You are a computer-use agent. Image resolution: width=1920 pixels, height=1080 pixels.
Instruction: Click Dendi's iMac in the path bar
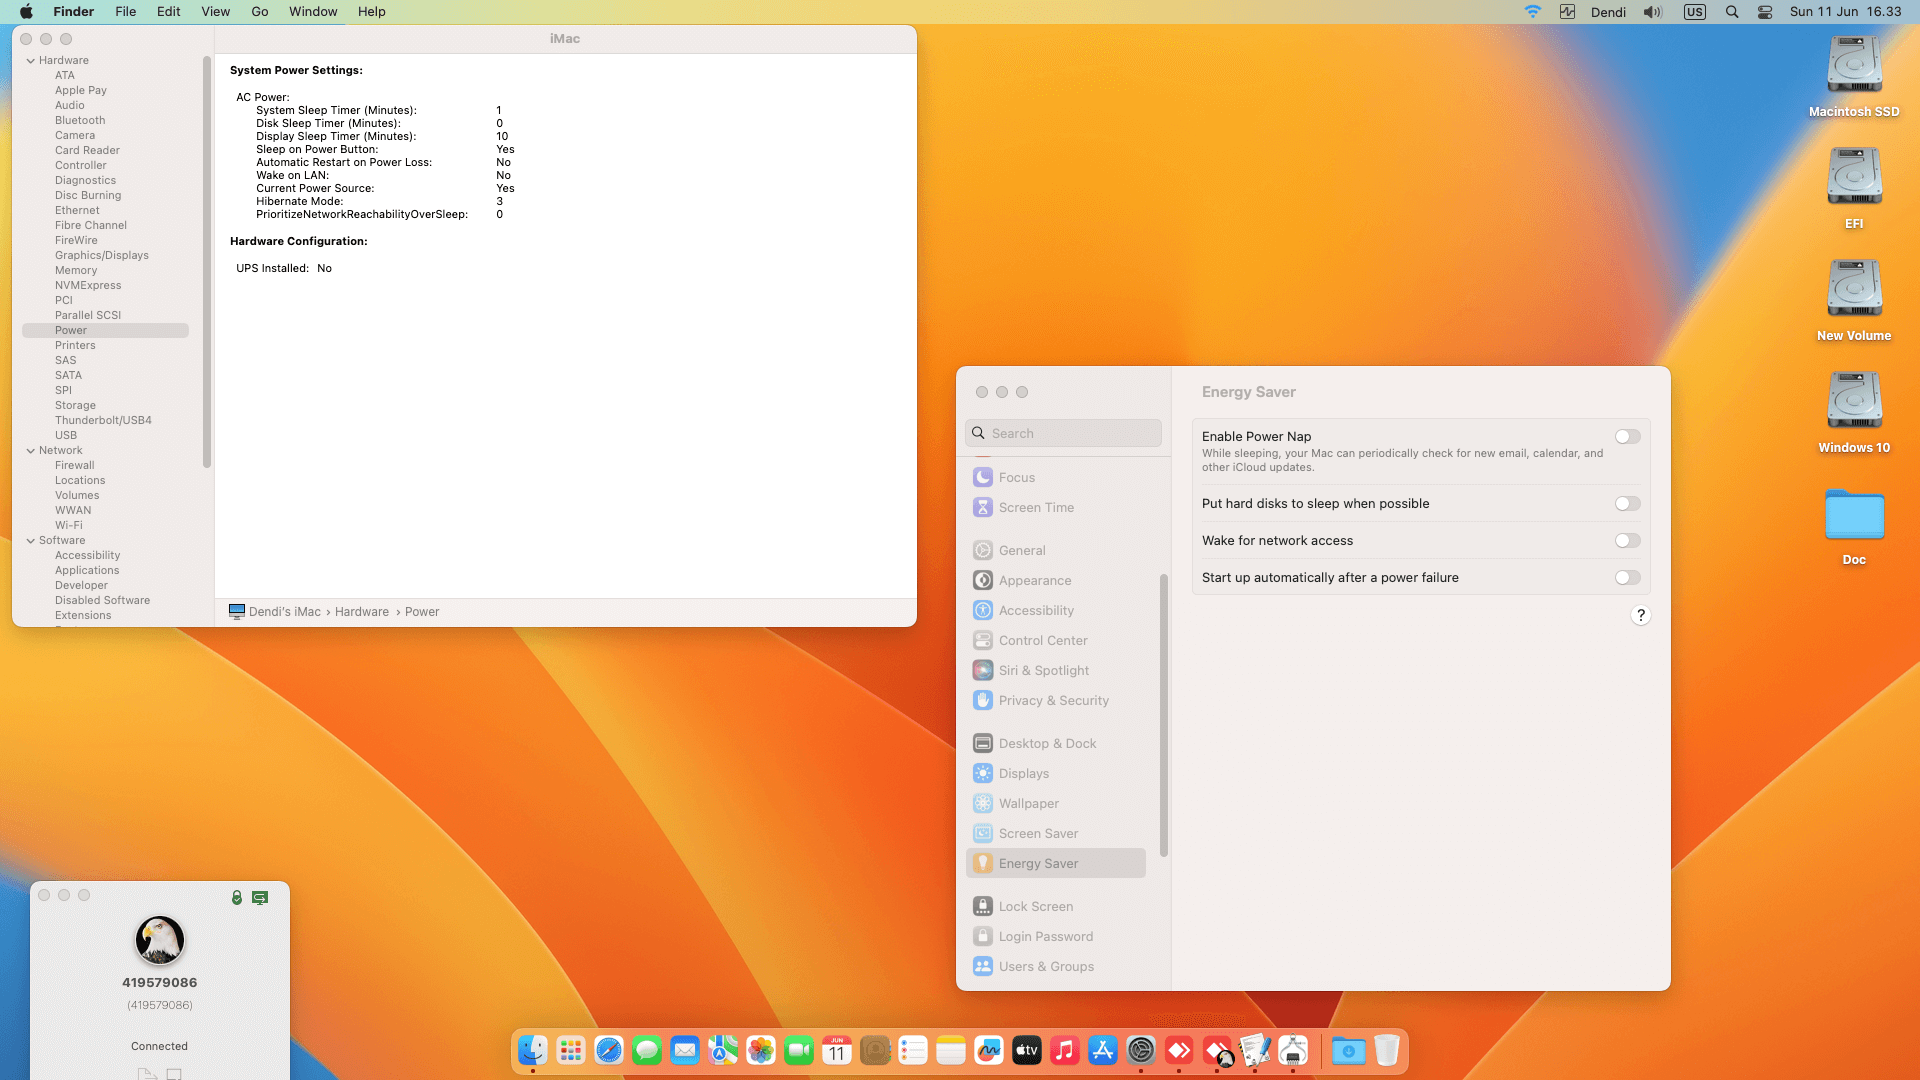[275, 612]
